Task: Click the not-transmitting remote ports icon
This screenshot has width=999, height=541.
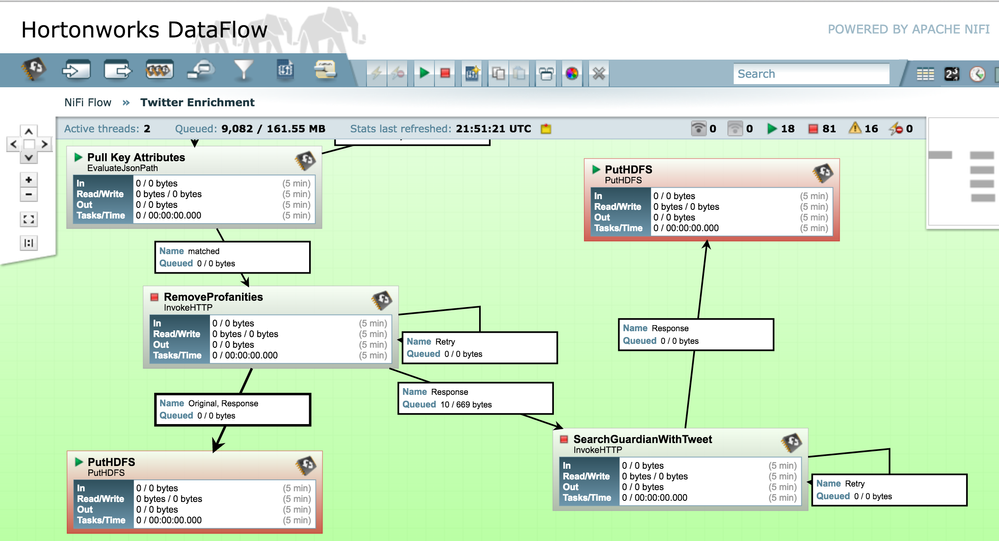Action: (735, 129)
